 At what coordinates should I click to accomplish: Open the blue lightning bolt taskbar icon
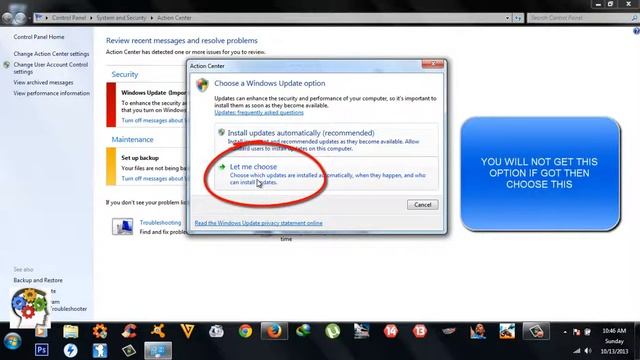point(70,350)
